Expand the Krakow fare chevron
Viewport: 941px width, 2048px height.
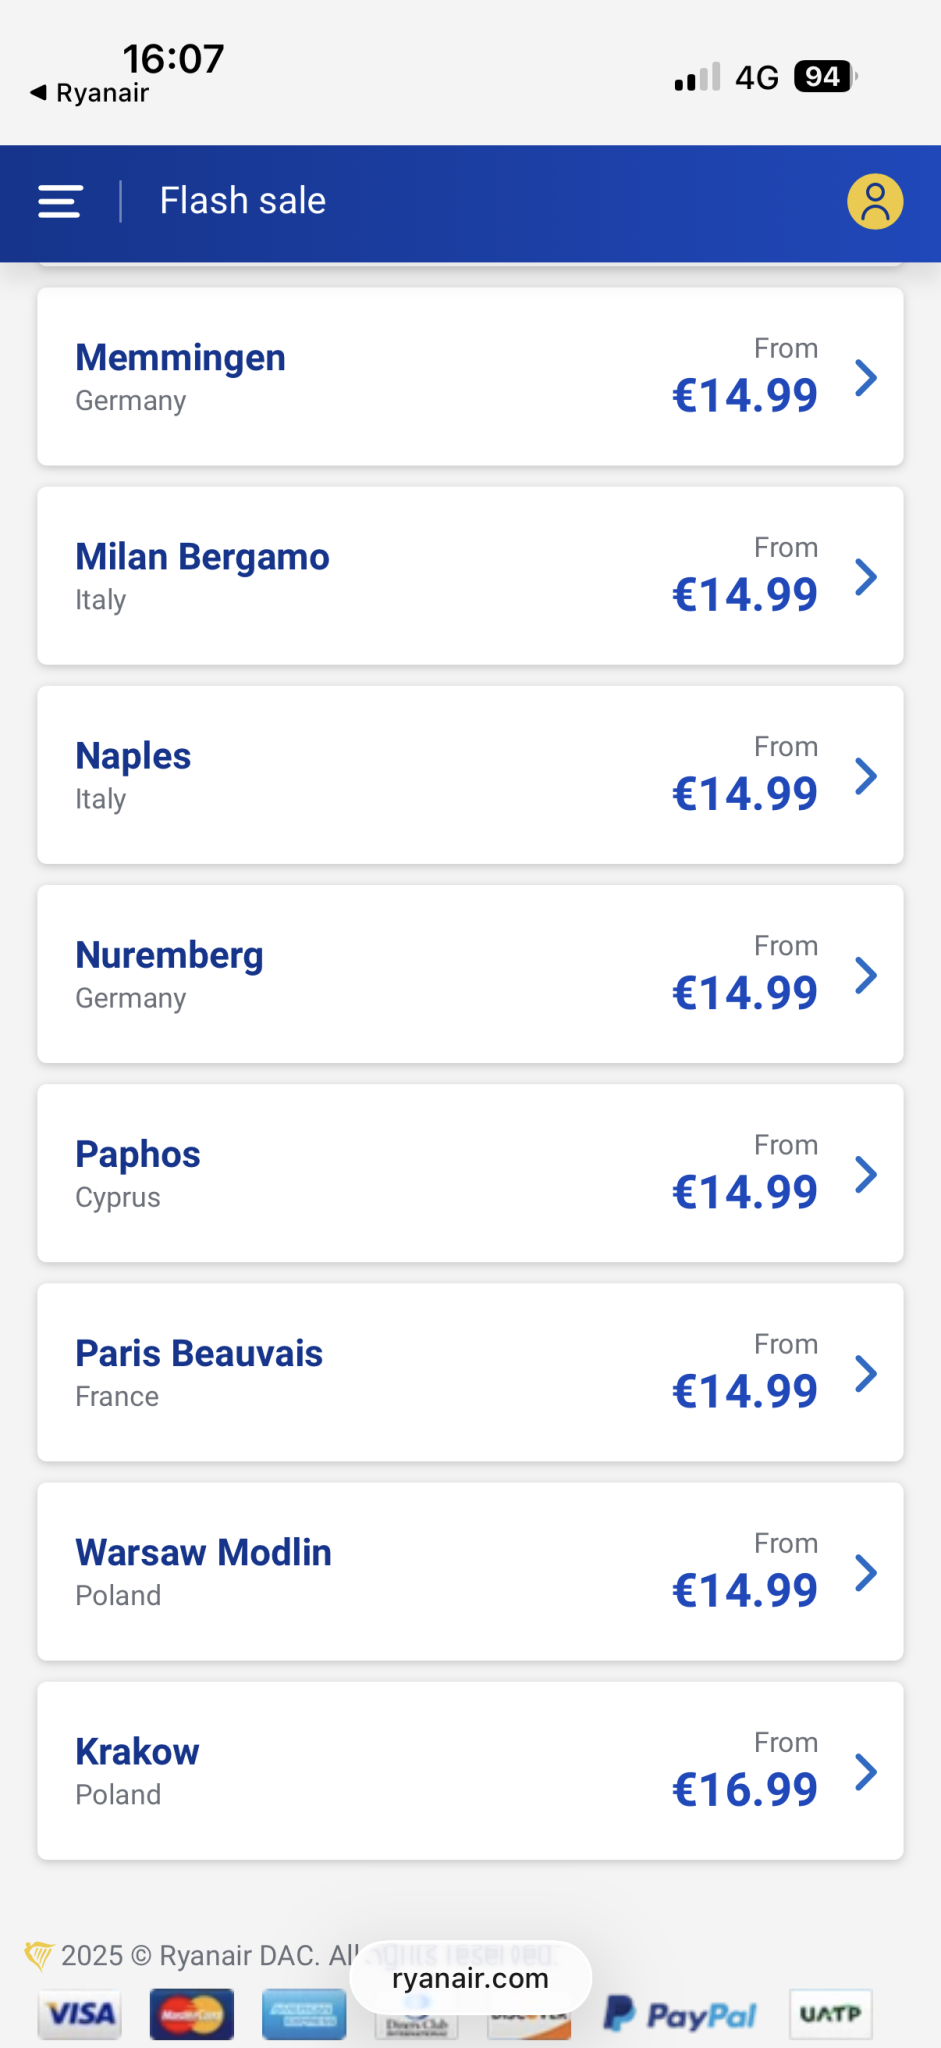866,1772
